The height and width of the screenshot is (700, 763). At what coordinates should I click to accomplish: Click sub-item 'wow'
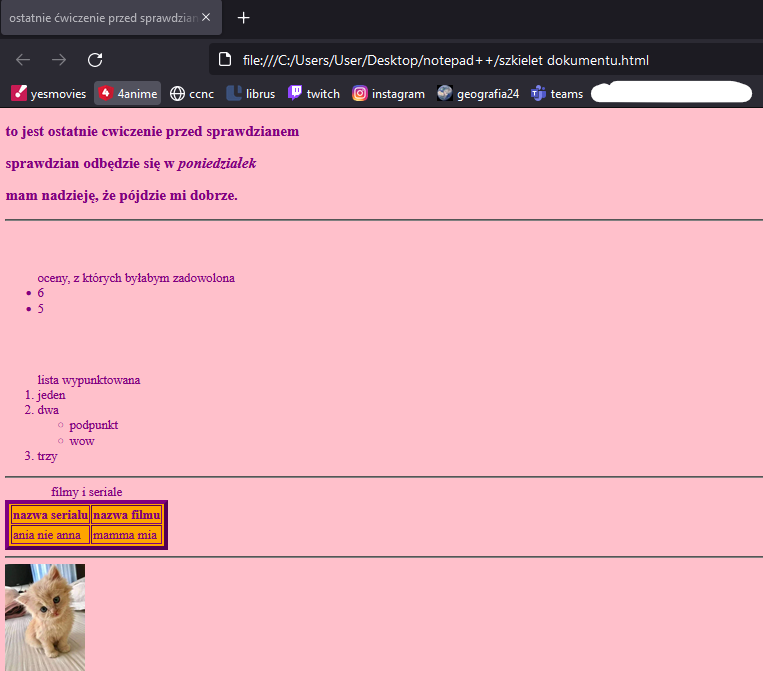82,441
